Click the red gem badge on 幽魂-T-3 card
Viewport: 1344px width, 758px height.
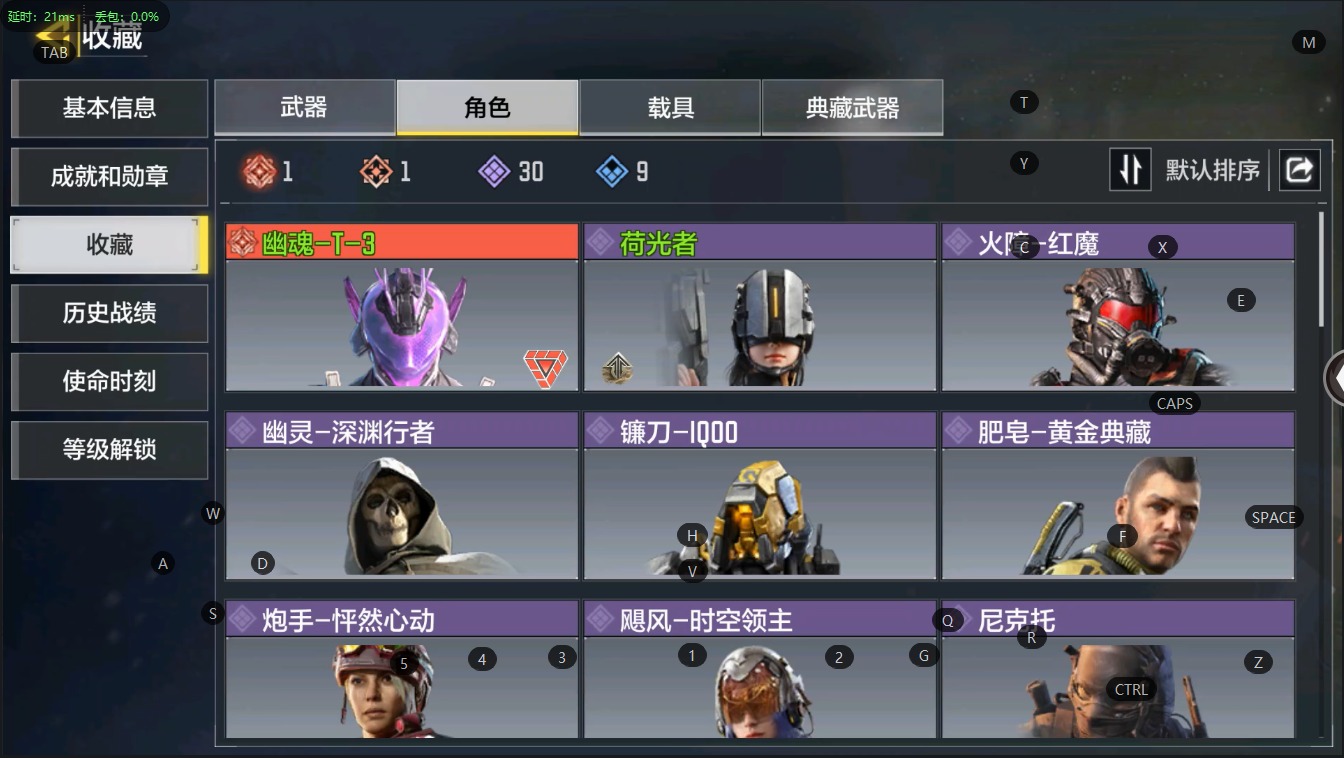(545, 368)
